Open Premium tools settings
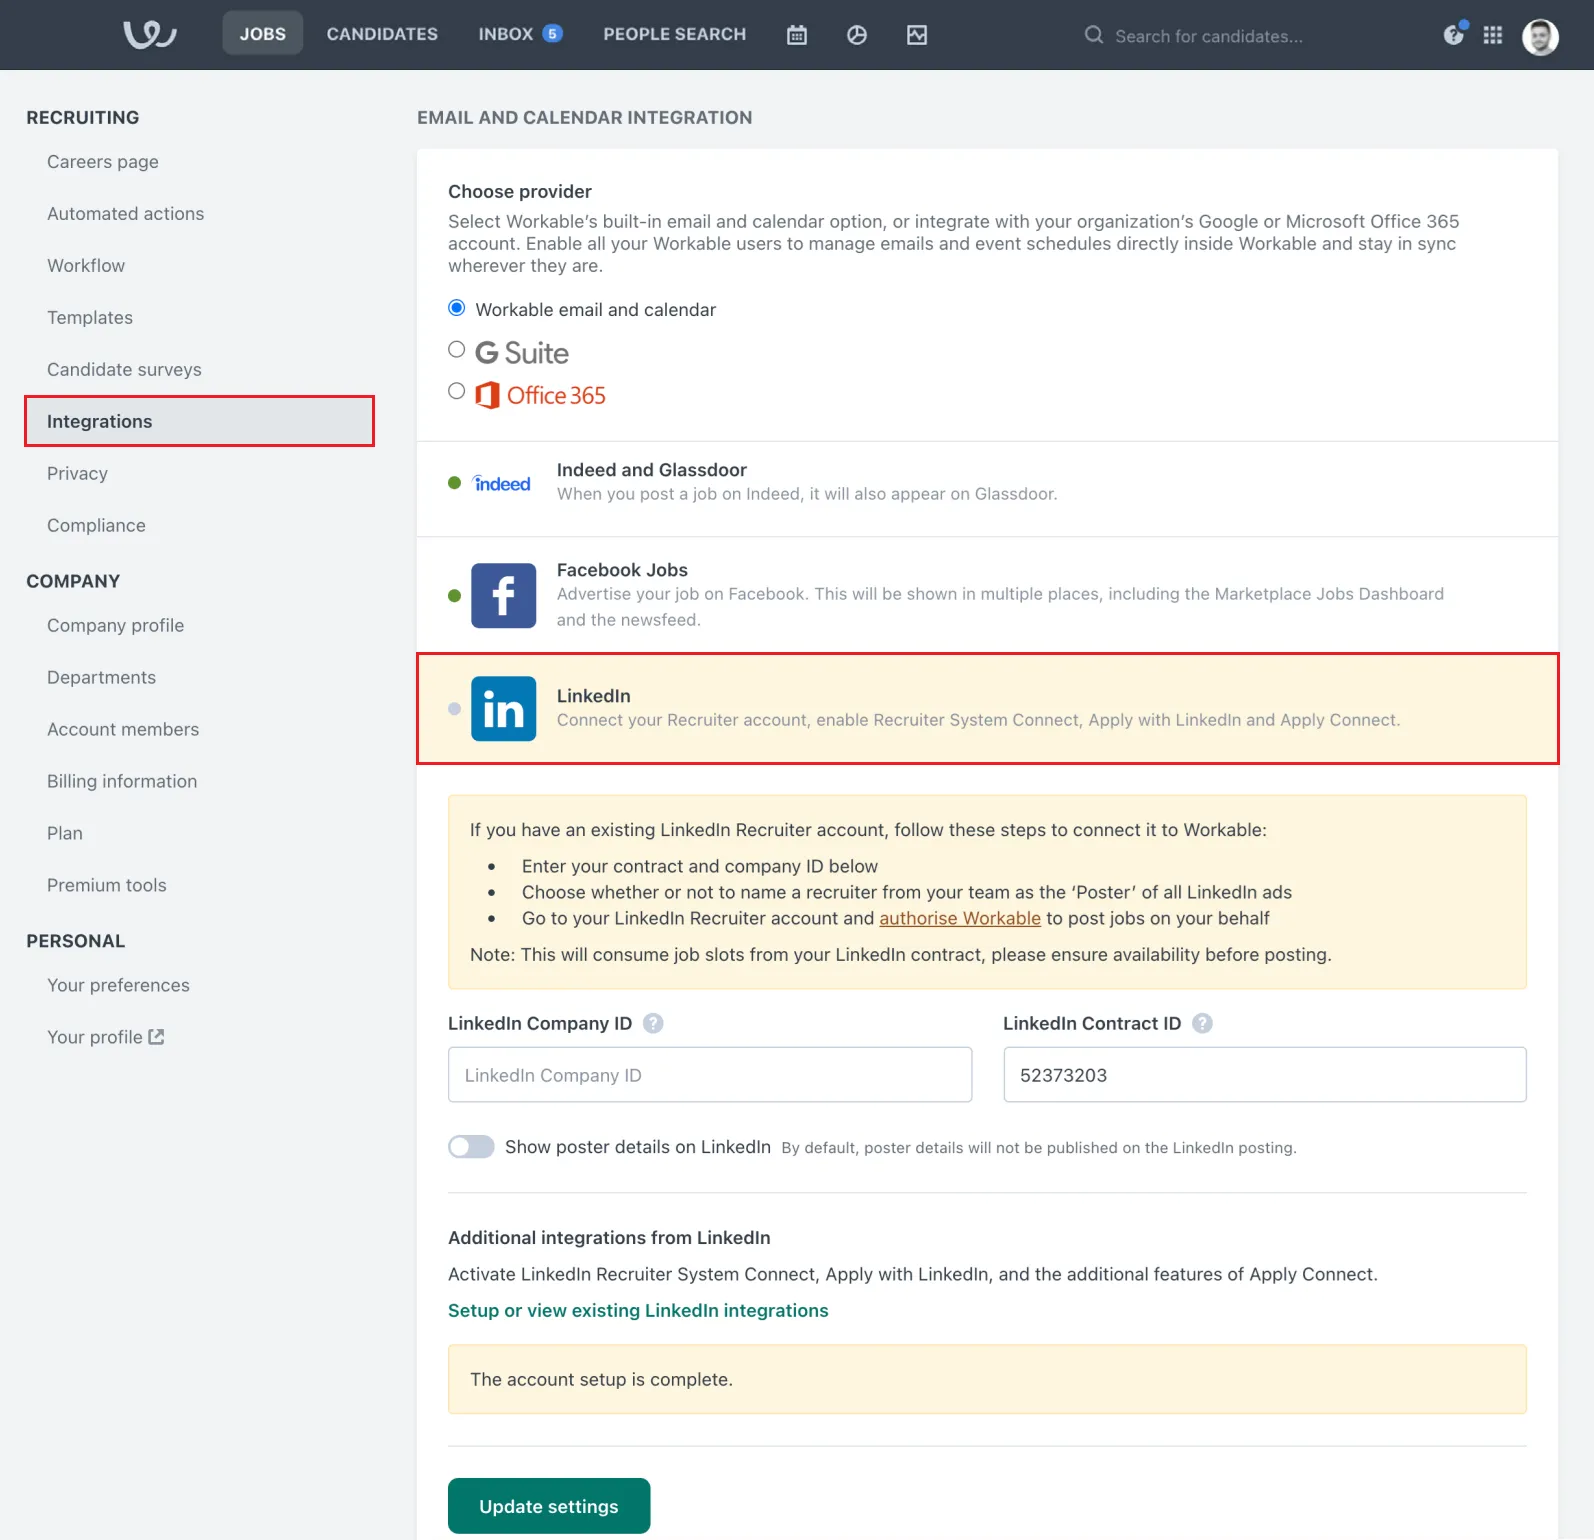The height and width of the screenshot is (1540, 1594). (x=107, y=886)
